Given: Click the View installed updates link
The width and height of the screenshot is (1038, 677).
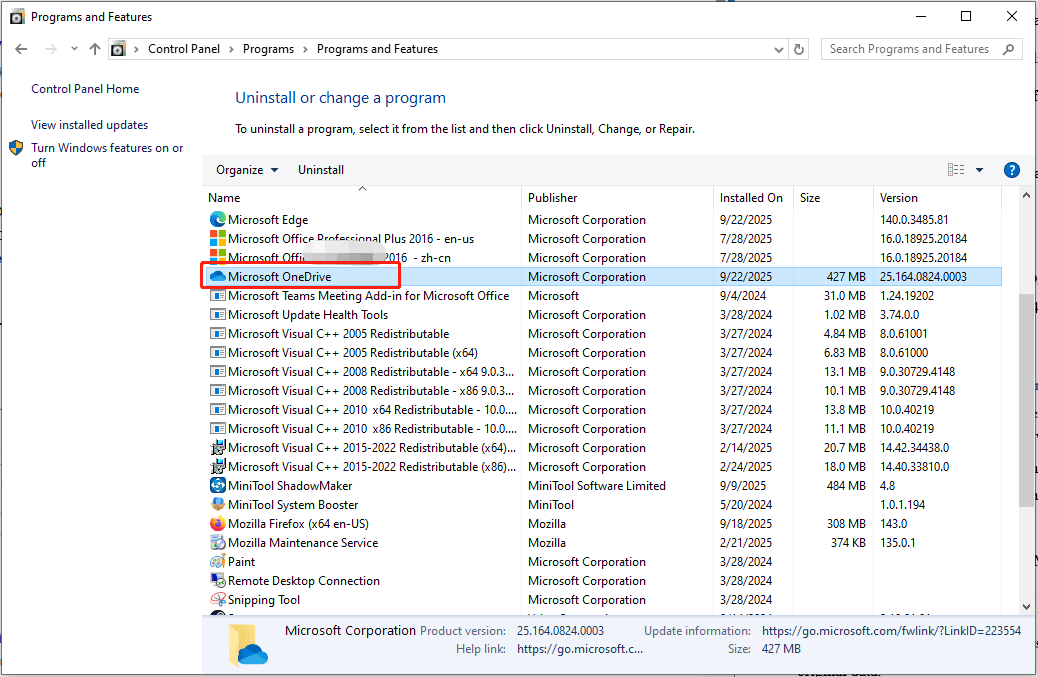Looking at the screenshot, I should click(88, 124).
